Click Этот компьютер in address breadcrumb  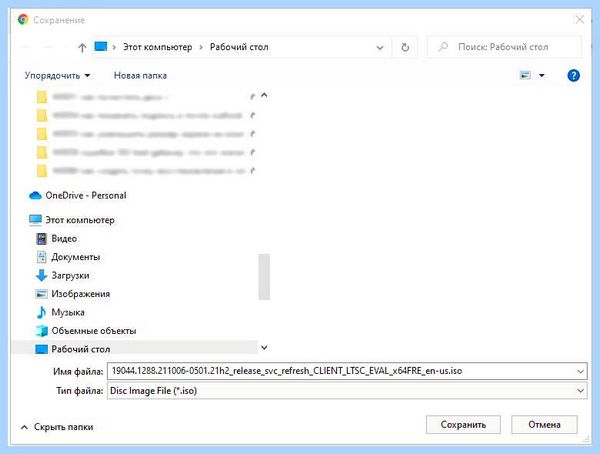(157, 47)
